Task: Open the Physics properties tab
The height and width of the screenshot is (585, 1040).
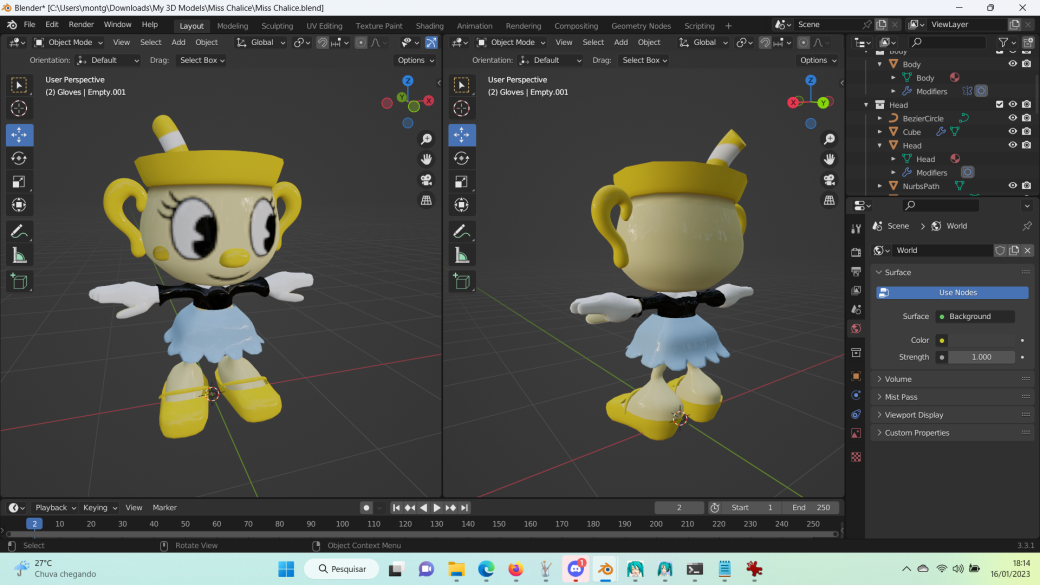Action: 856,395
